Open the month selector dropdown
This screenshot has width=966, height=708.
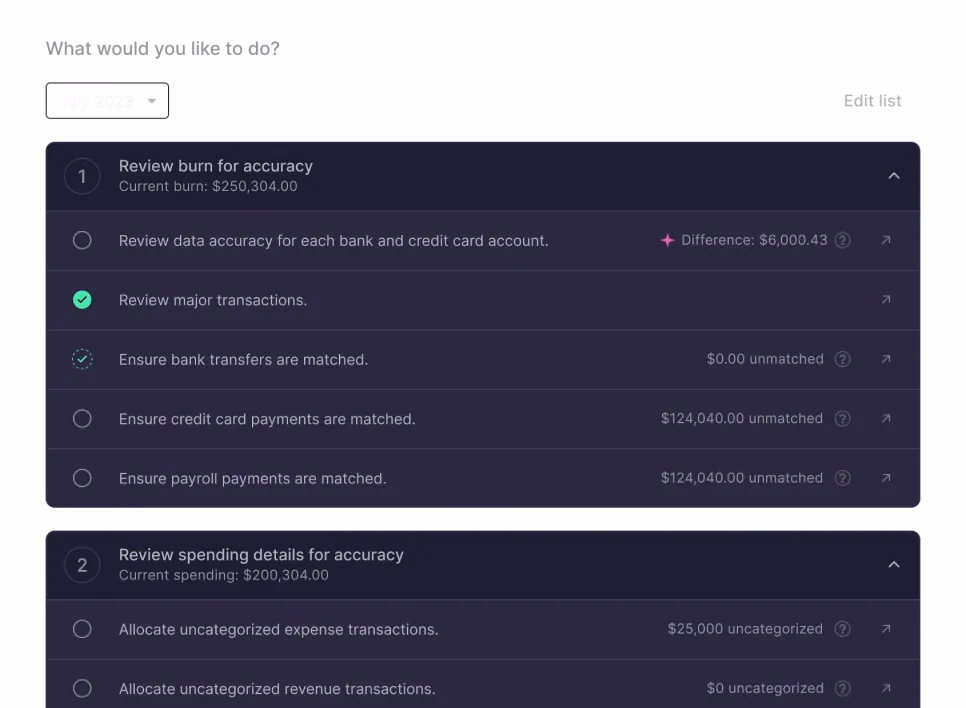coord(107,101)
